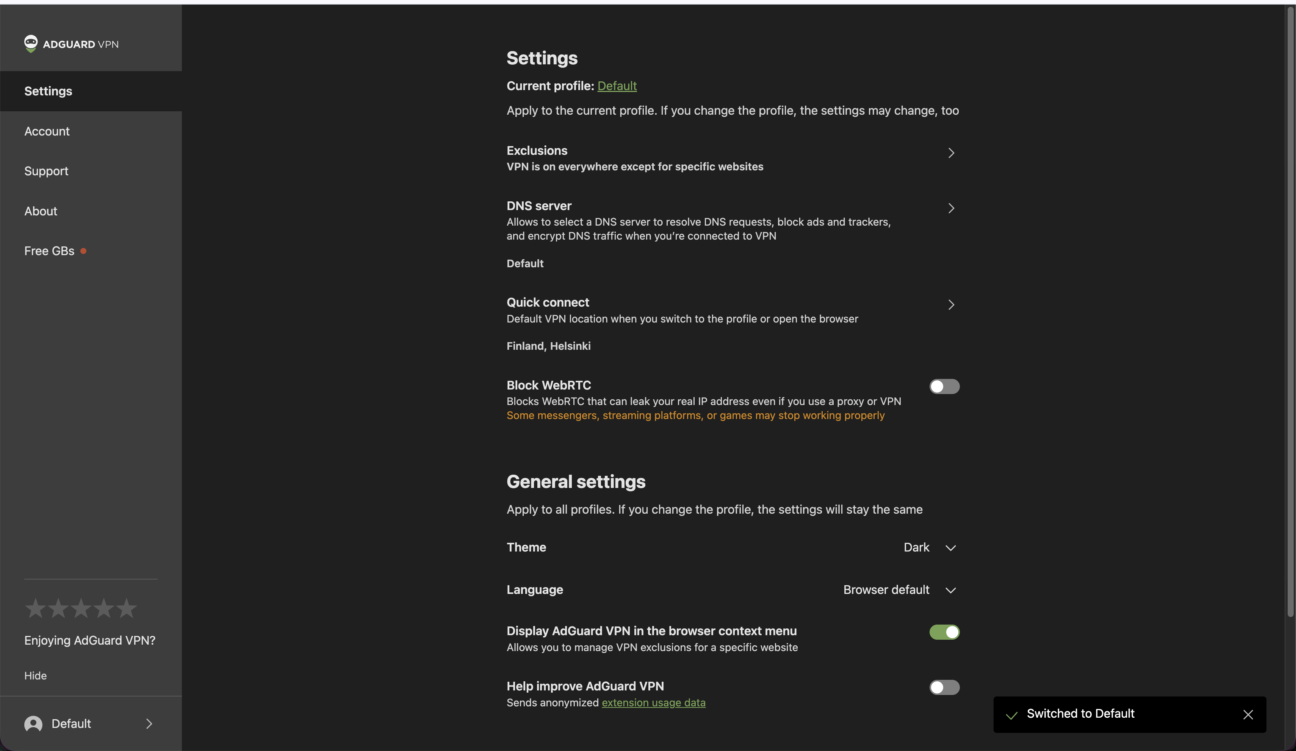This screenshot has height=751, width=1296.
Task: Click the General settings heading
Action: [576, 482]
